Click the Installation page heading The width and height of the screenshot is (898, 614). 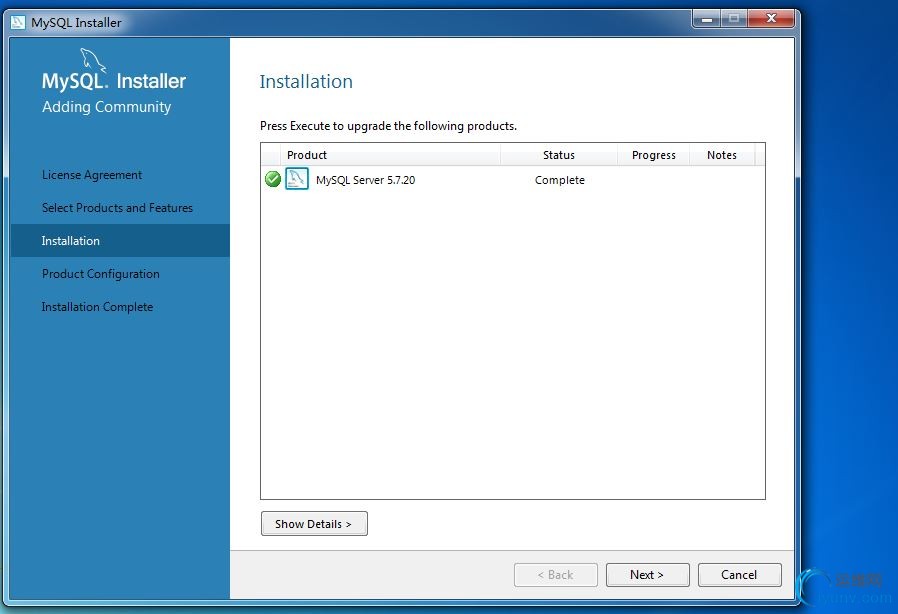[306, 81]
